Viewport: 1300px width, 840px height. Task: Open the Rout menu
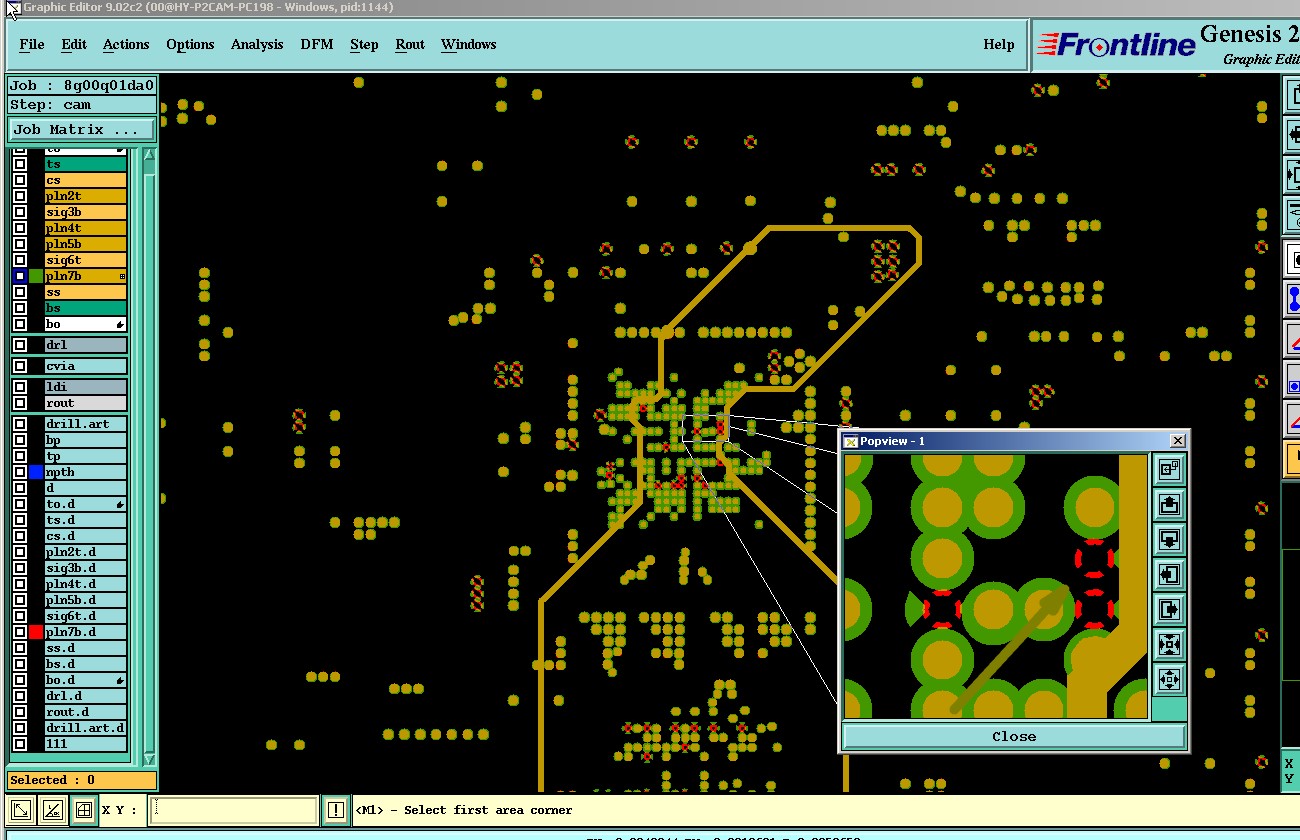point(410,44)
